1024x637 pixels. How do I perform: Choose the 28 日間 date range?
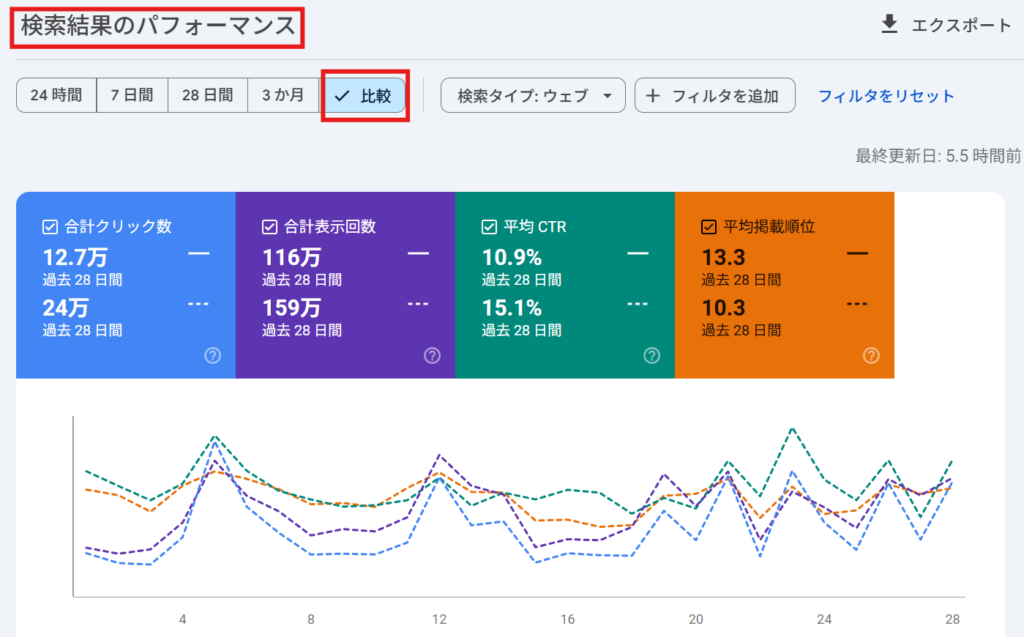coord(207,96)
